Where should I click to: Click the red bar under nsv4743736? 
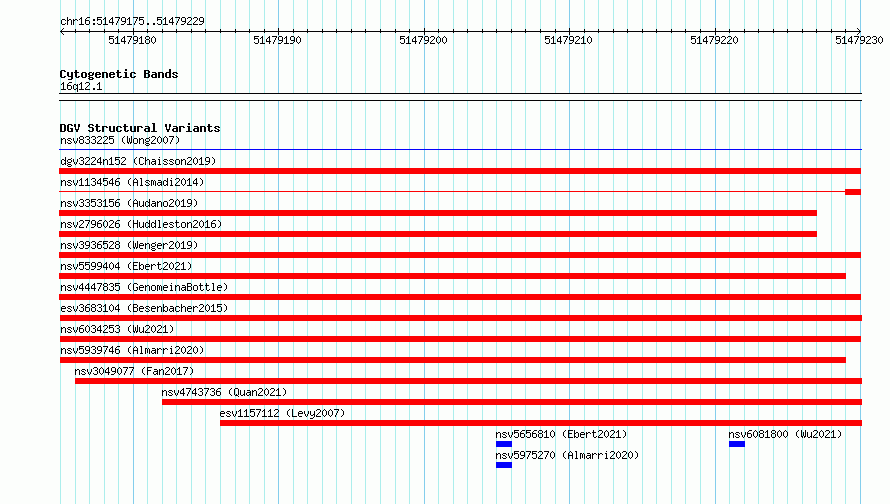(512, 402)
